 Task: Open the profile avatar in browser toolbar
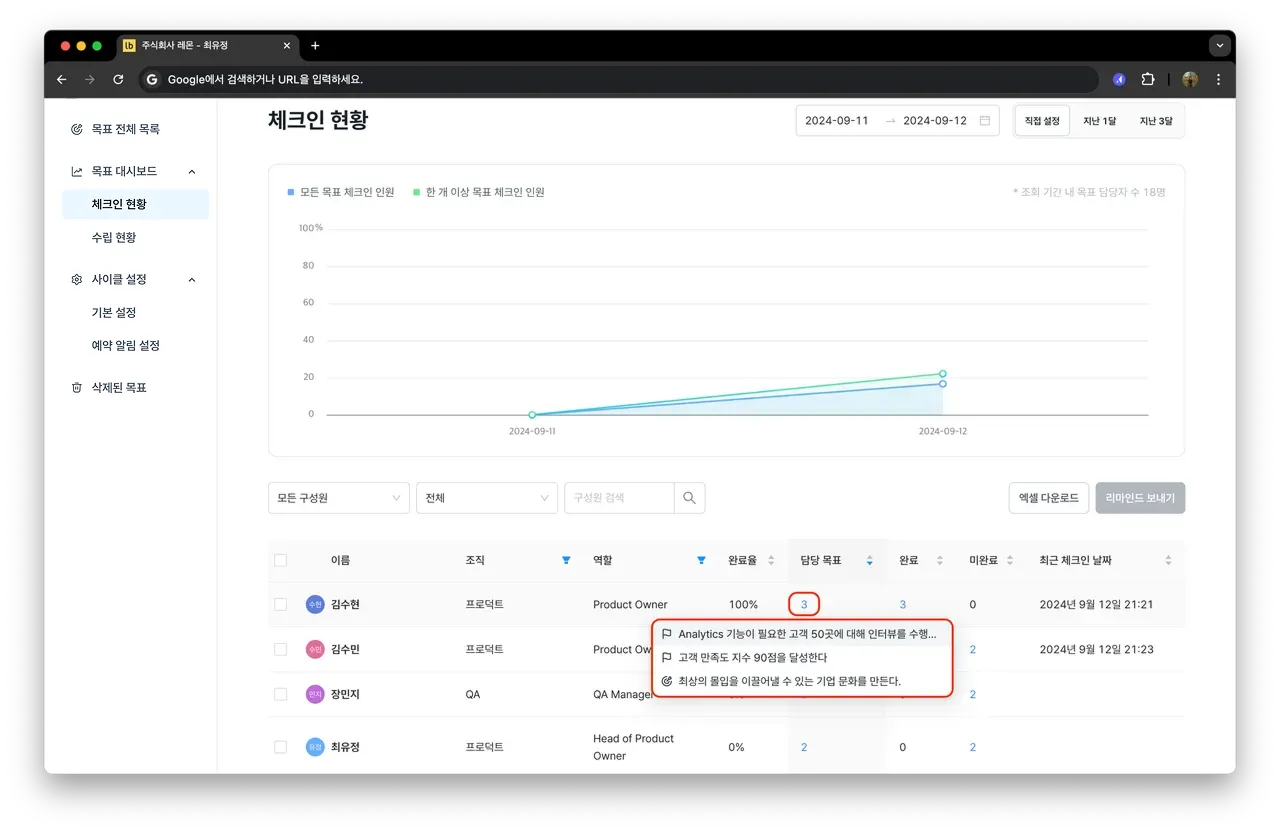[x=1190, y=80]
